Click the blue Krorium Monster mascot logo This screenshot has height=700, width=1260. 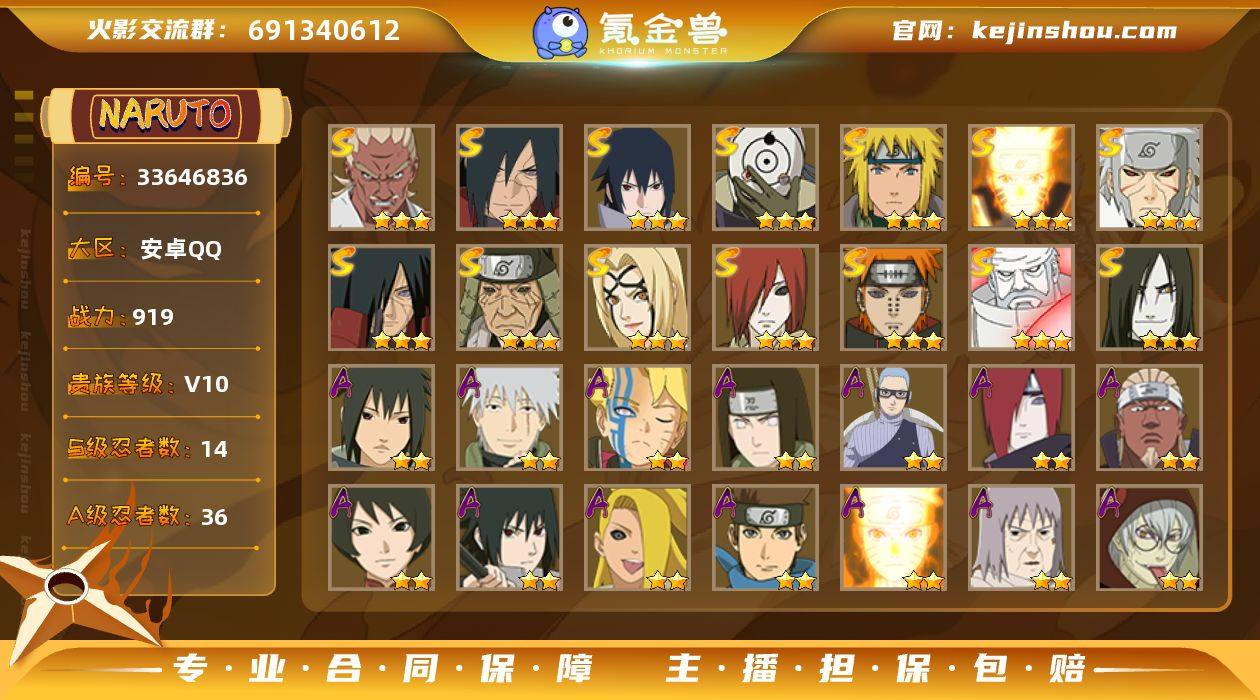(x=560, y=32)
